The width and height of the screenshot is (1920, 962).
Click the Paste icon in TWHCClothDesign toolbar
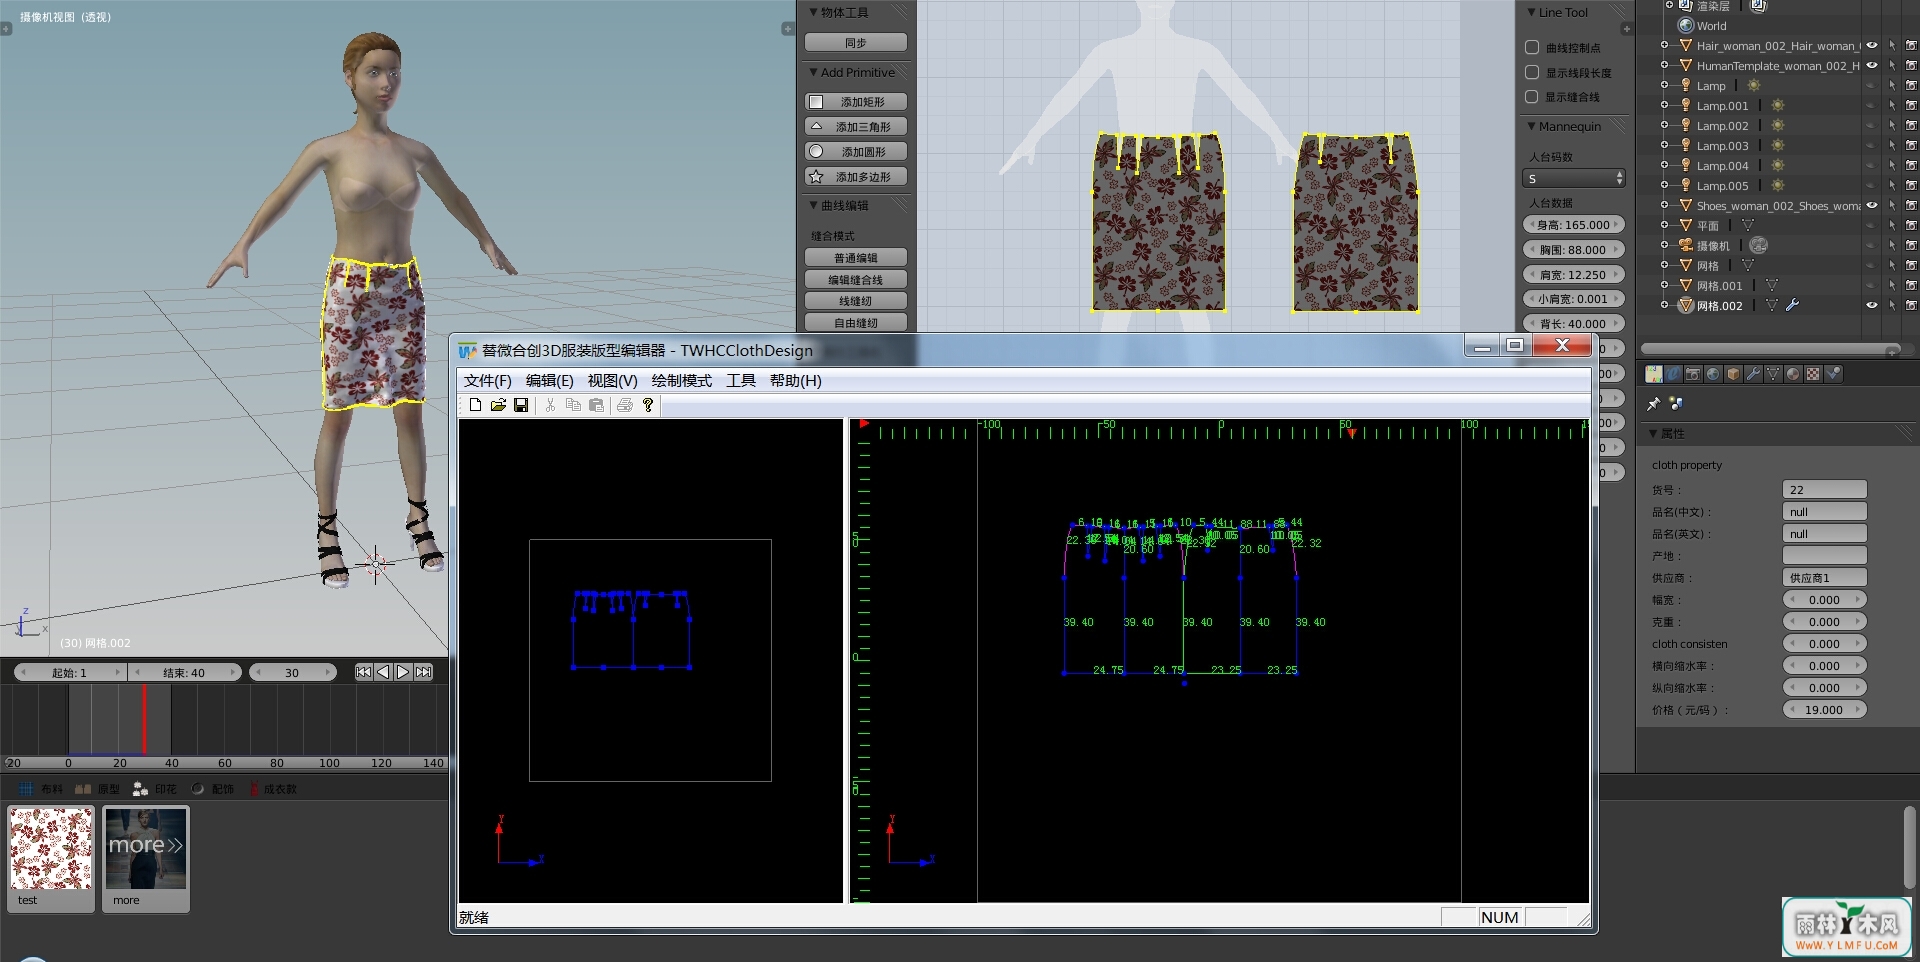596,405
